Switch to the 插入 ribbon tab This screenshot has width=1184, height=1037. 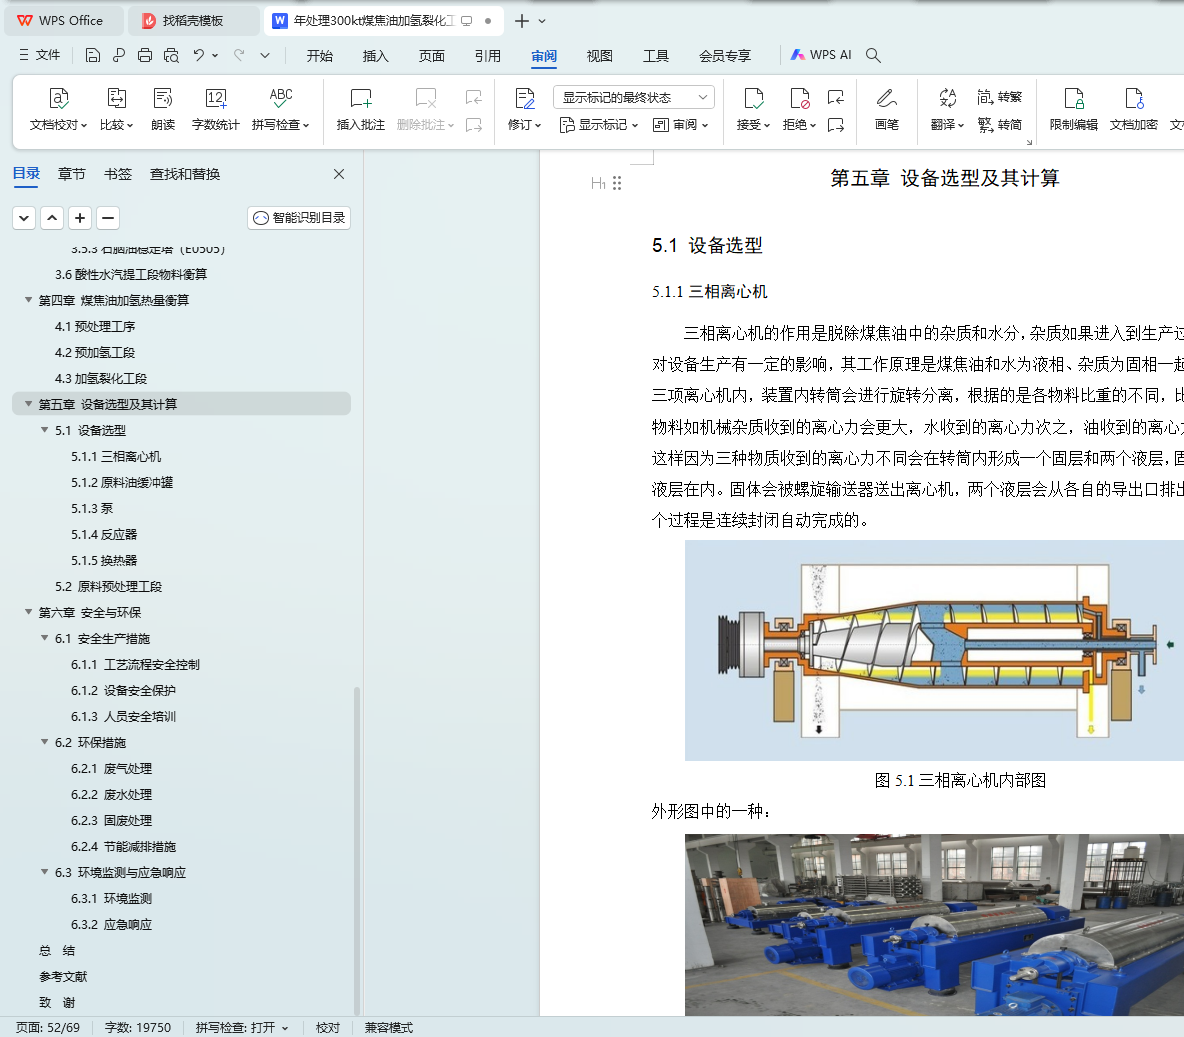point(375,56)
